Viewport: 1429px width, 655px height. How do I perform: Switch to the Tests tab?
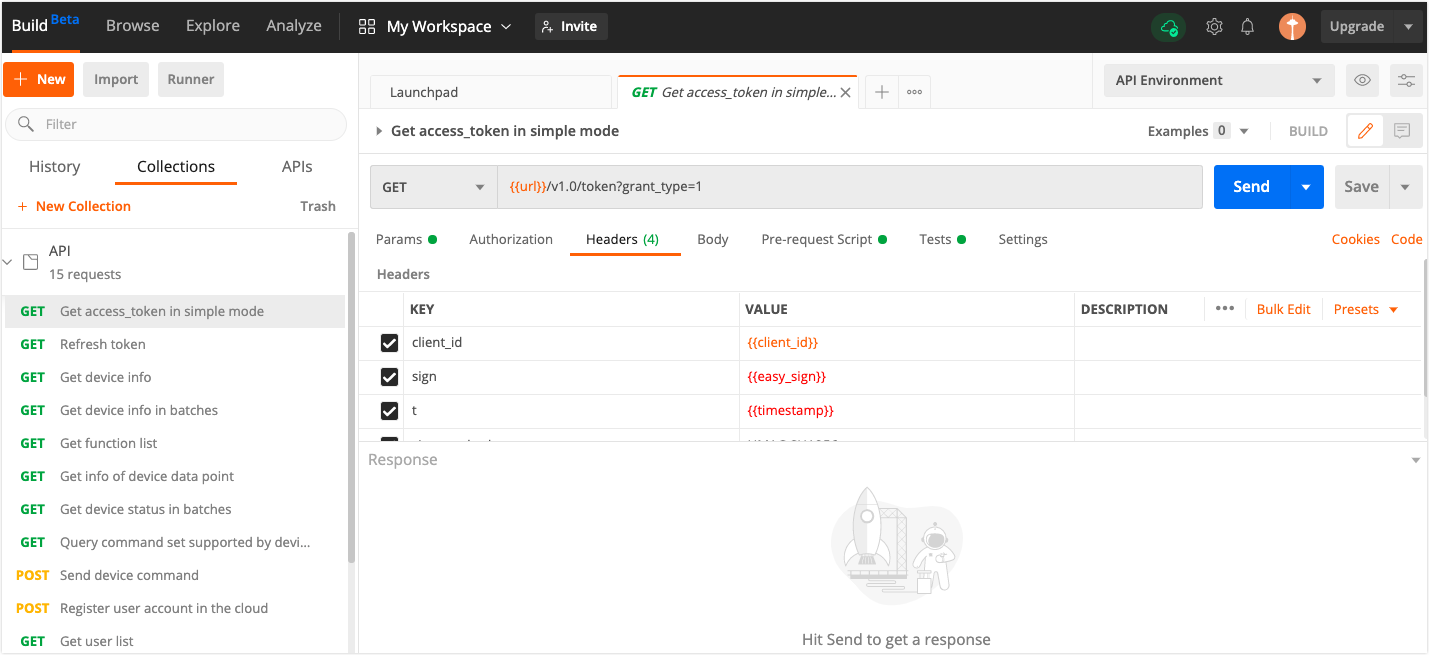[x=942, y=239]
